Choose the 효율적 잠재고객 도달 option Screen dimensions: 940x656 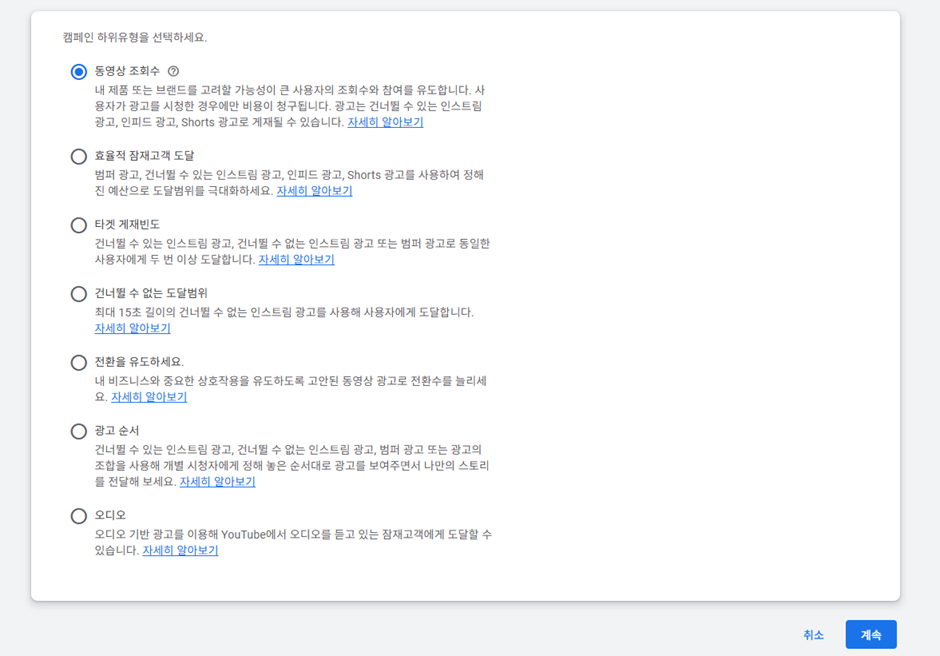[79, 157]
